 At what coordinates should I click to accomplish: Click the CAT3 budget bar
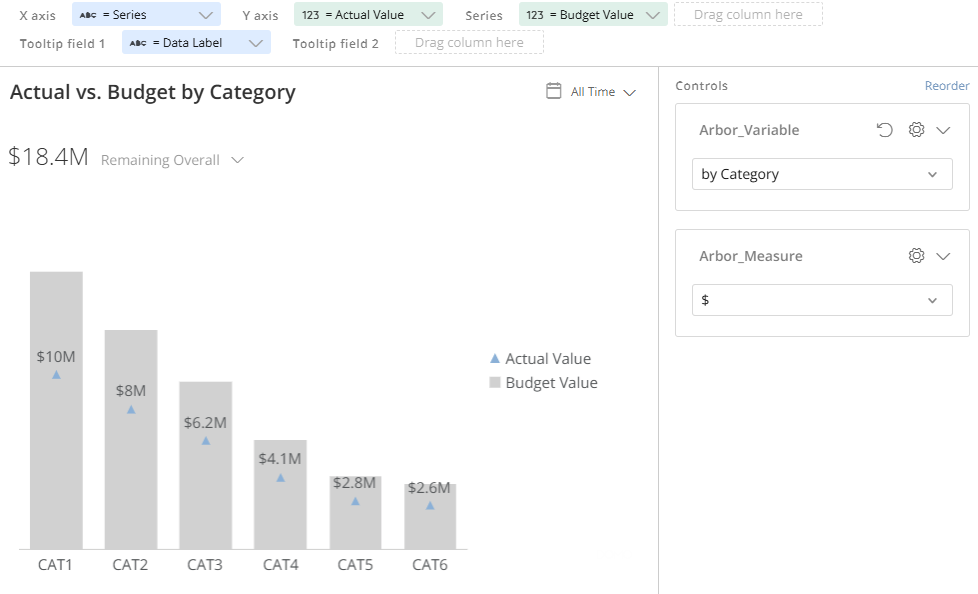click(206, 465)
